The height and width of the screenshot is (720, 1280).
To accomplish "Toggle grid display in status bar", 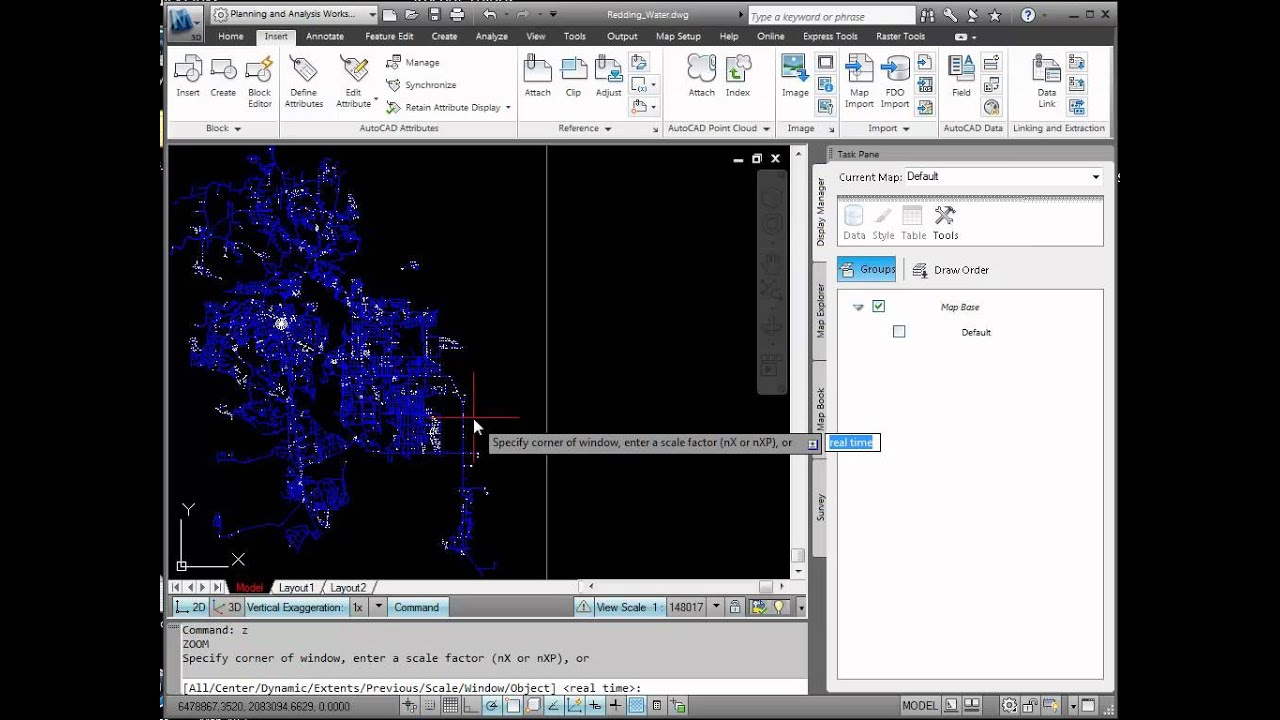I will coord(451,706).
